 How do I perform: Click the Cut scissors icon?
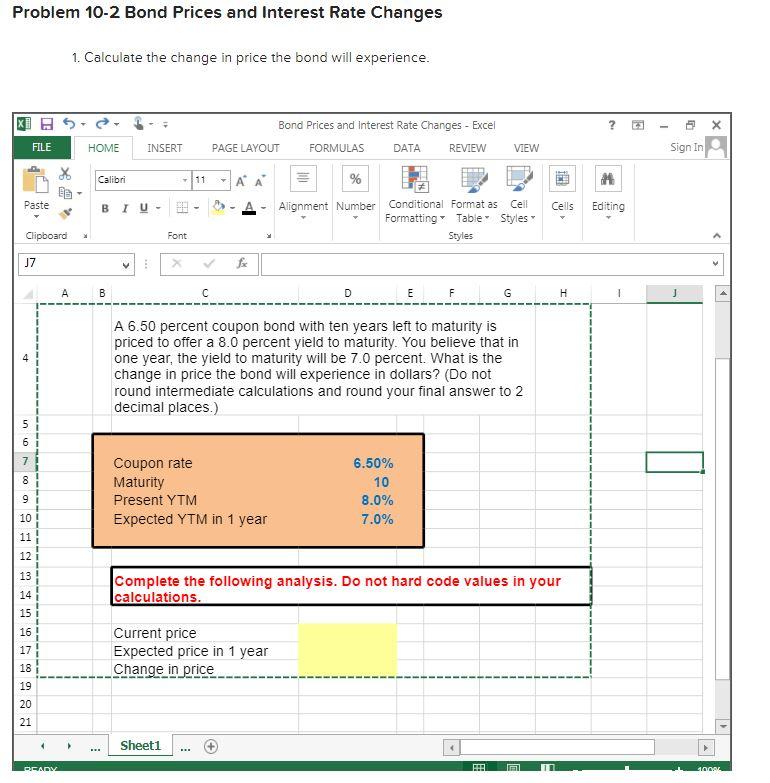[x=65, y=174]
